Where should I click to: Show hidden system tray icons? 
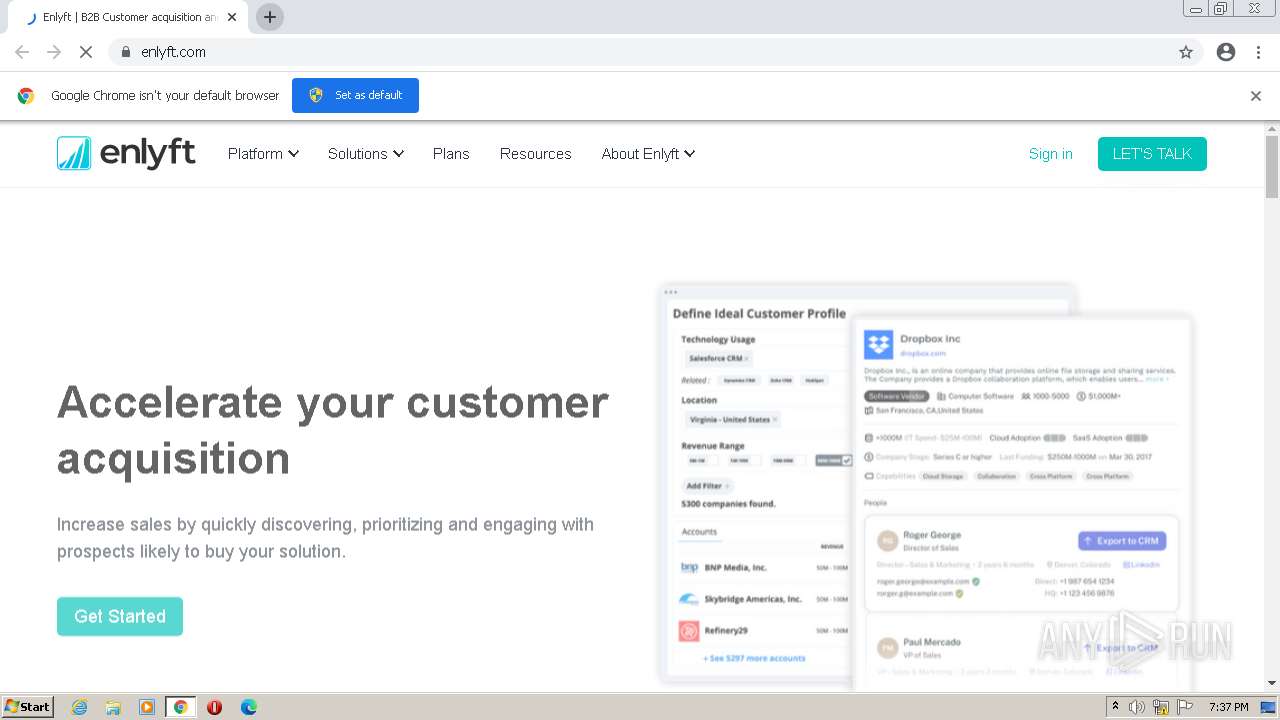[x=1116, y=706]
